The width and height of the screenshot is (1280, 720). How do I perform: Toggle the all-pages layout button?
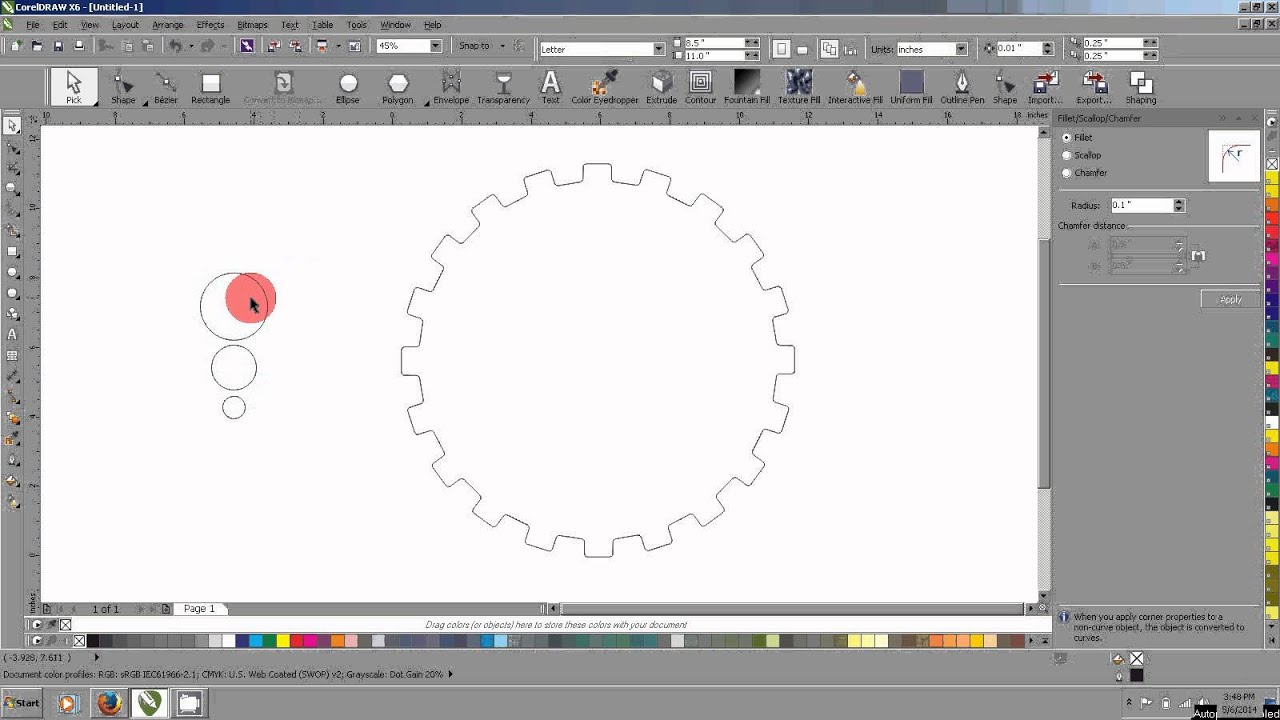click(829, 48)
